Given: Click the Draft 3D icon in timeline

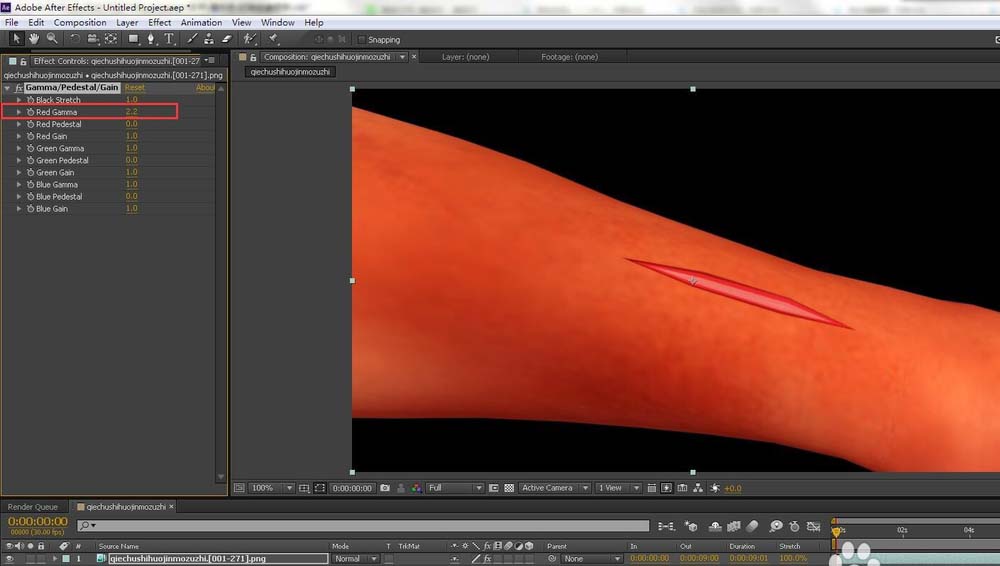Looking at the screenshot, I should coord(691,526).
